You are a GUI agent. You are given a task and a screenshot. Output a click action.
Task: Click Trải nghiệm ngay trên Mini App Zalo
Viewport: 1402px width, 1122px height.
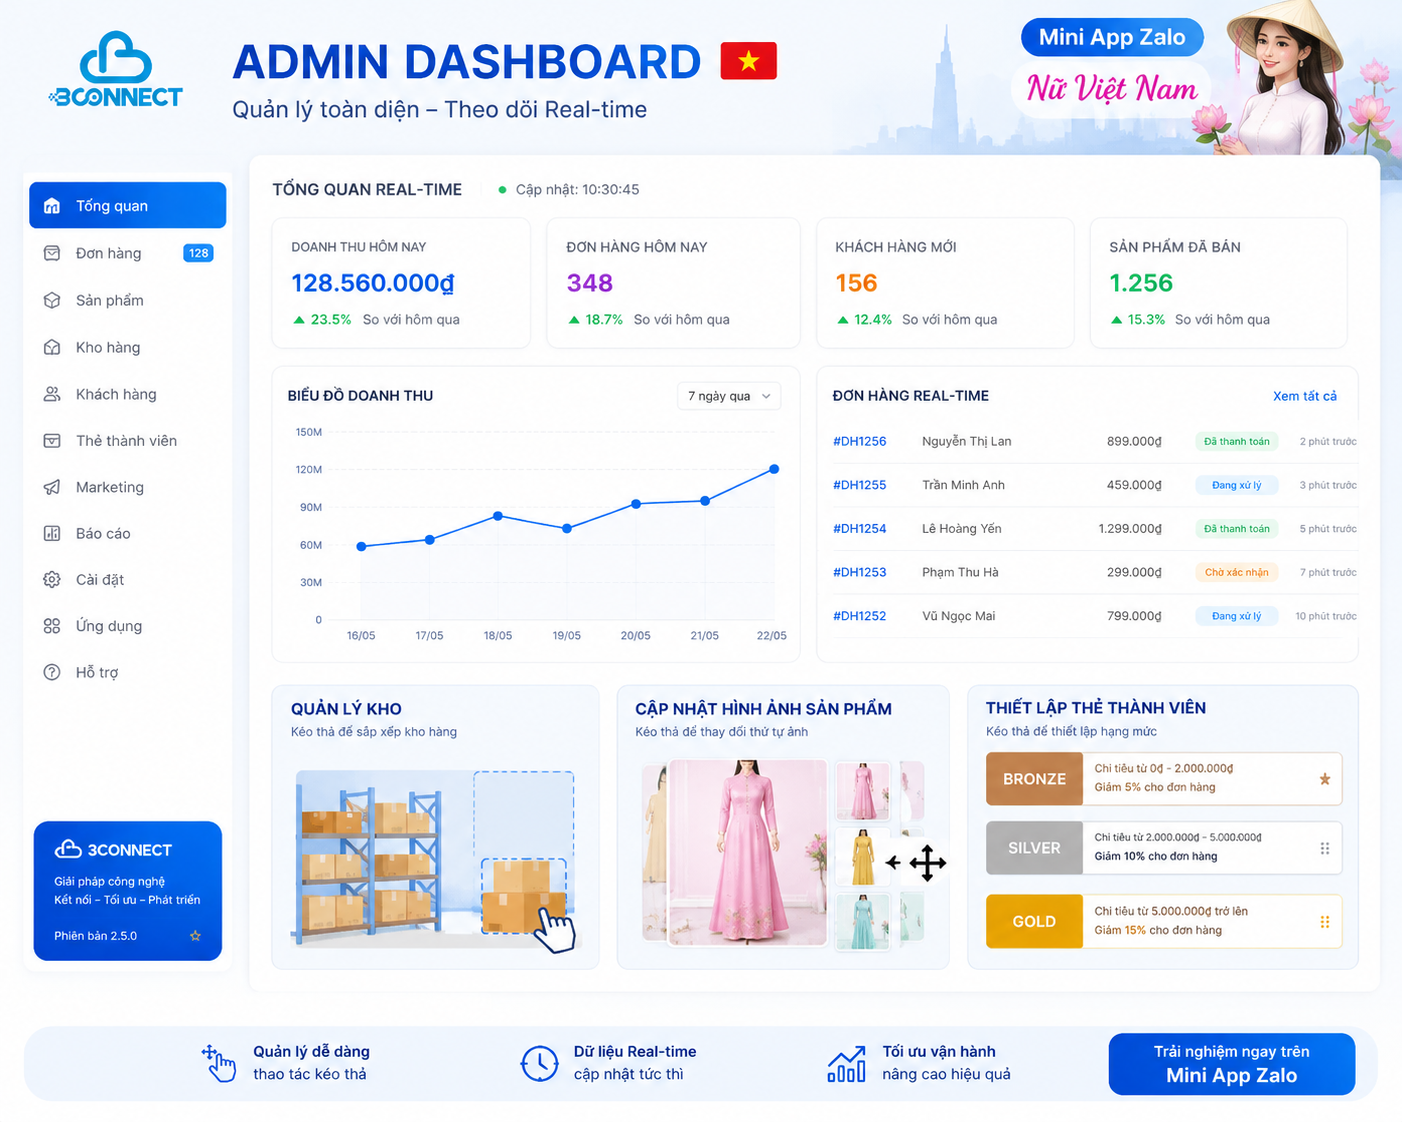tap(1232, 1064)
